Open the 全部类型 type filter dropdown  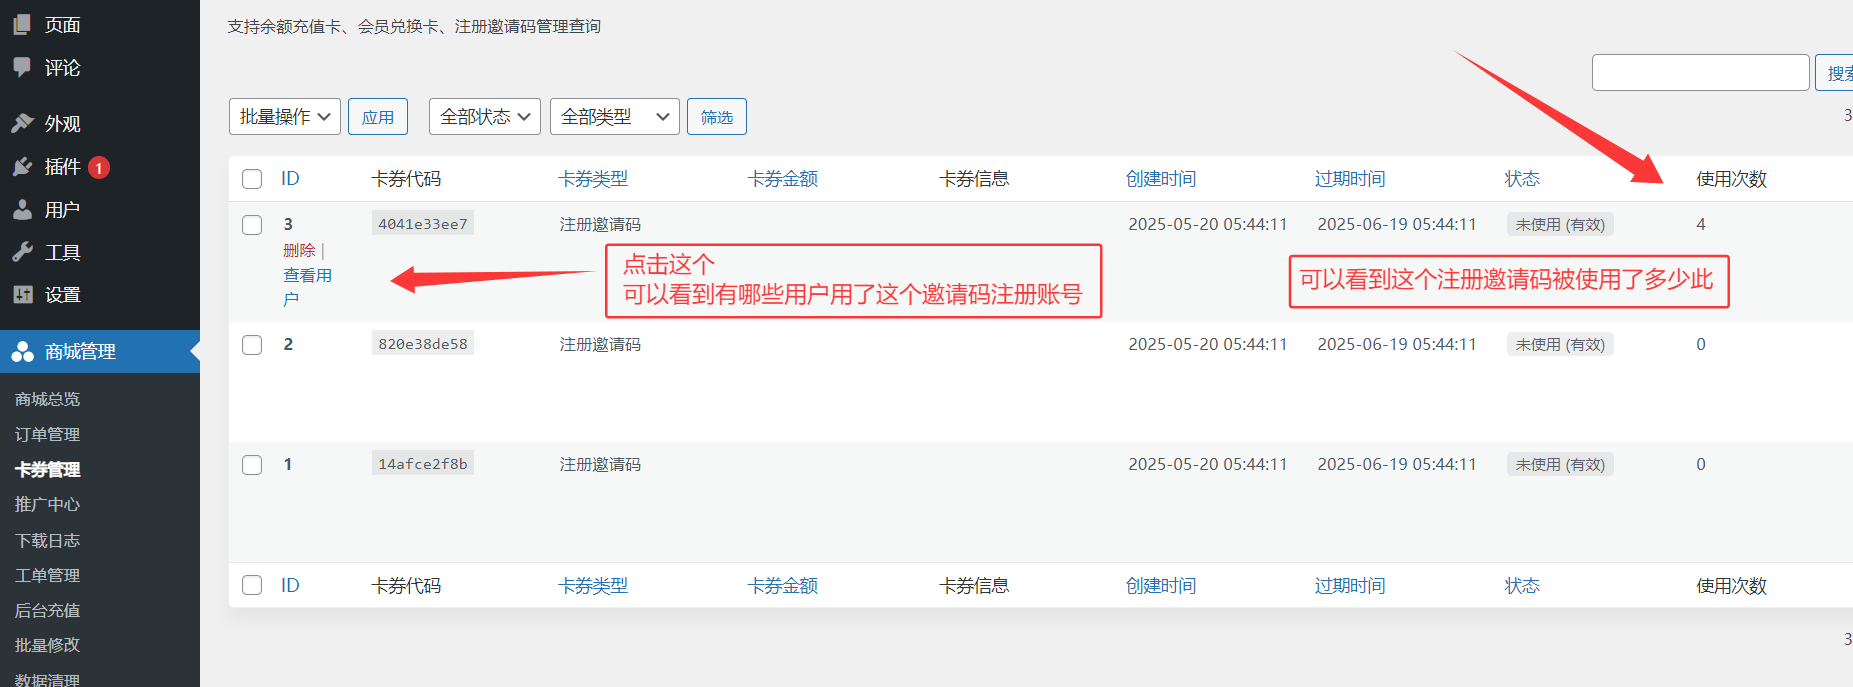click(x=614, y=117)
